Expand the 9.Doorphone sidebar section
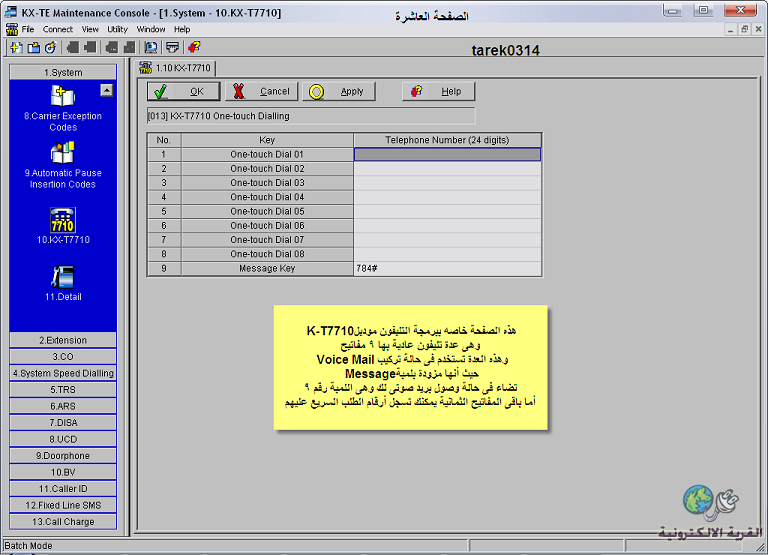The height and width of the screenshot is (555, 768). point(63,456)
